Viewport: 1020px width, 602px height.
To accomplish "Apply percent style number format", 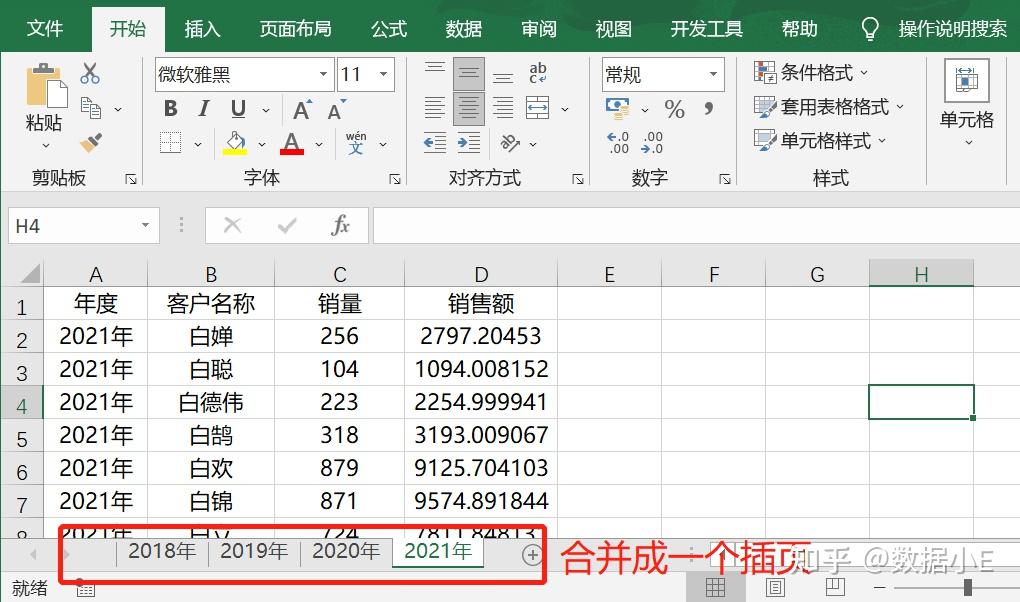I will coord(675,109).
